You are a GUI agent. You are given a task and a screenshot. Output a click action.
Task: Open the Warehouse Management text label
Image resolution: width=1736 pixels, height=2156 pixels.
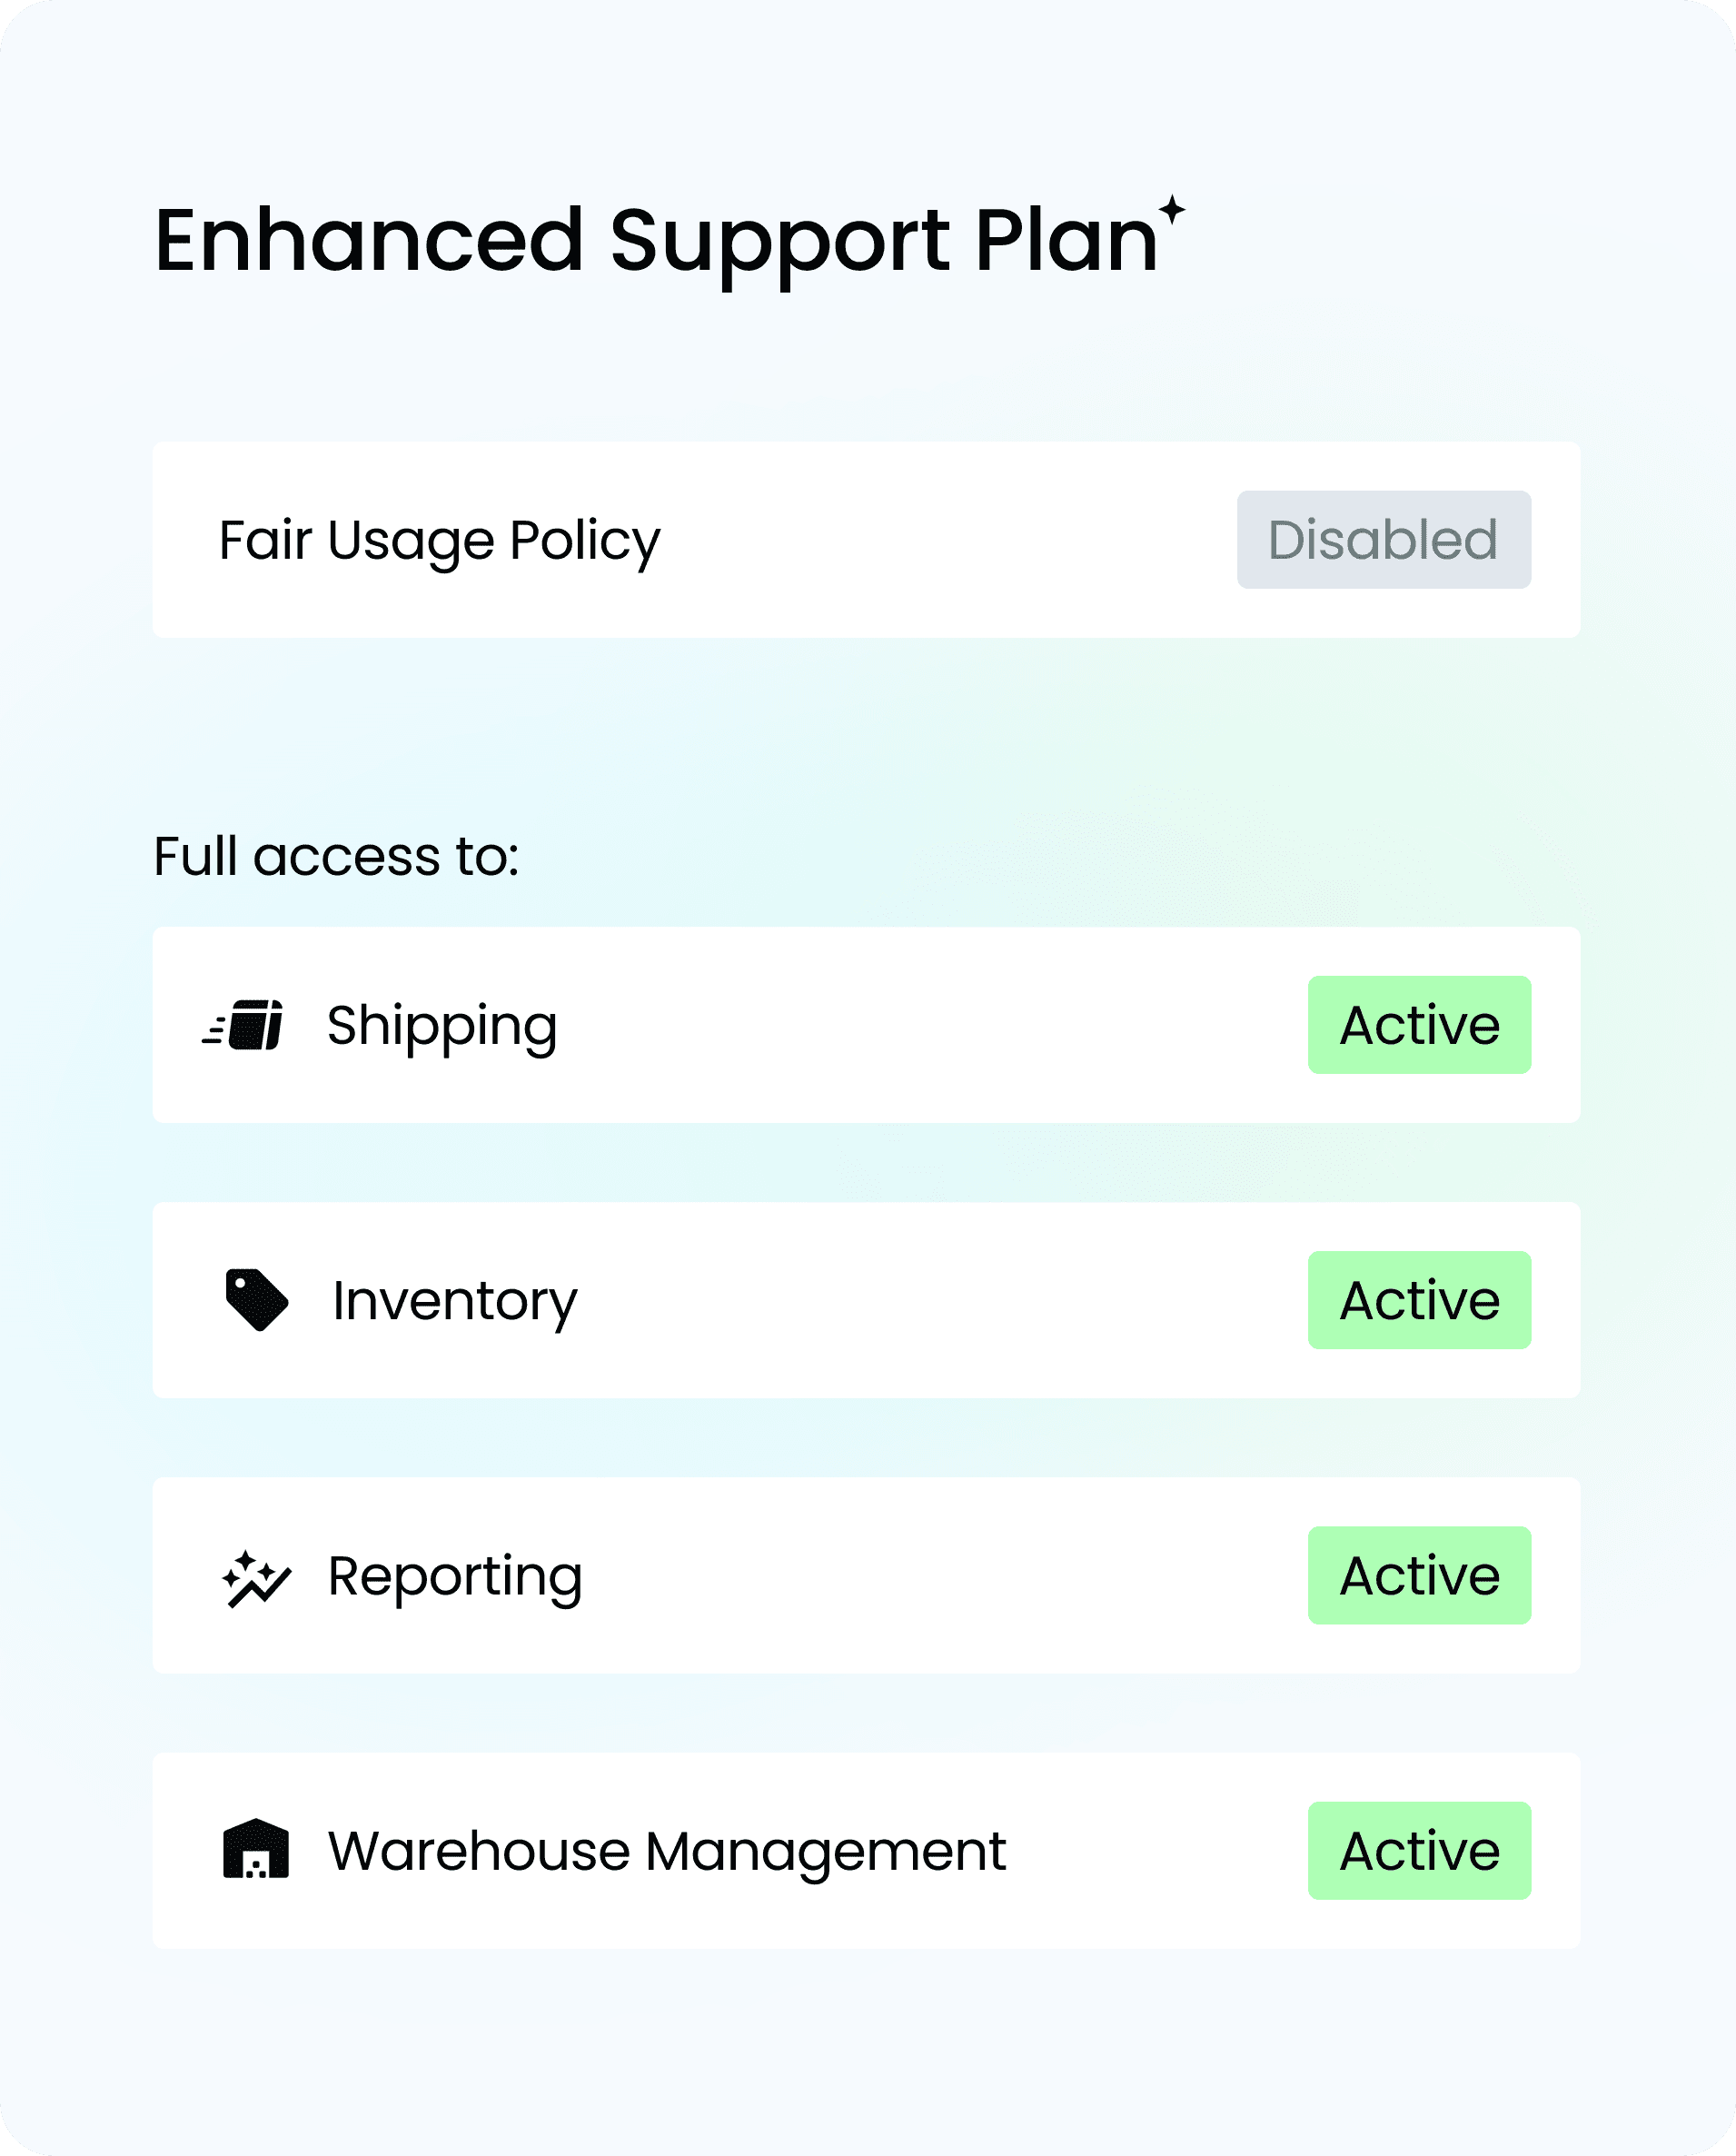pyautogui.click(x=667, y=1851)
